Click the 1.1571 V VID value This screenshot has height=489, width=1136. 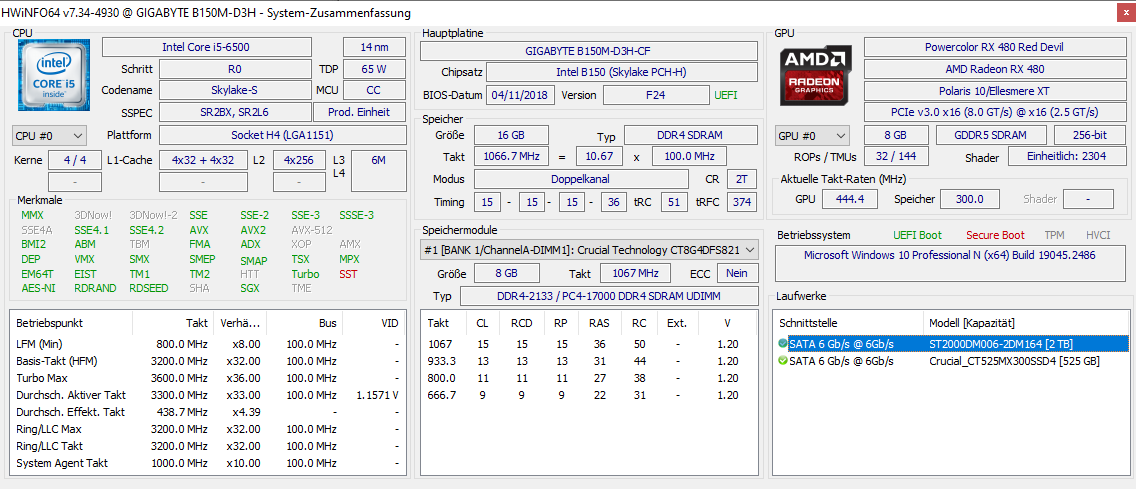(377, 395)
